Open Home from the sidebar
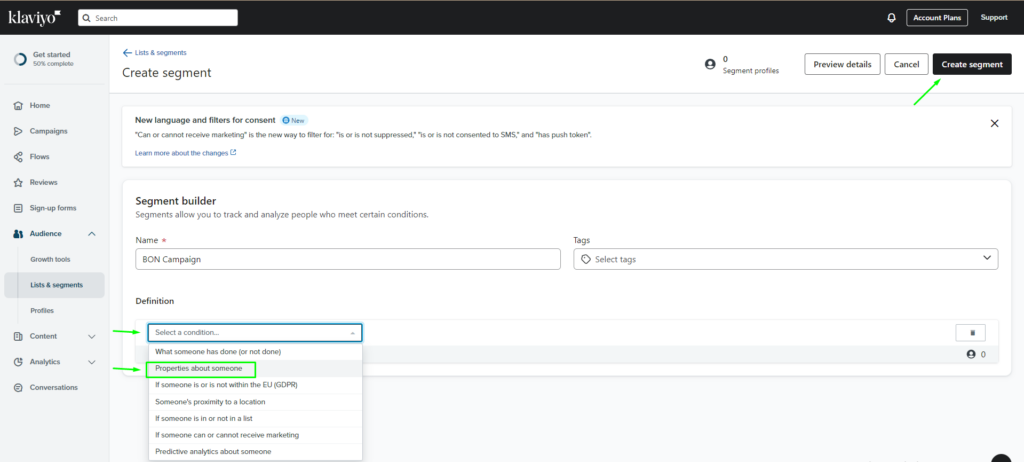The height and width of the screenshot is (462, 1024). coord(40,105)
